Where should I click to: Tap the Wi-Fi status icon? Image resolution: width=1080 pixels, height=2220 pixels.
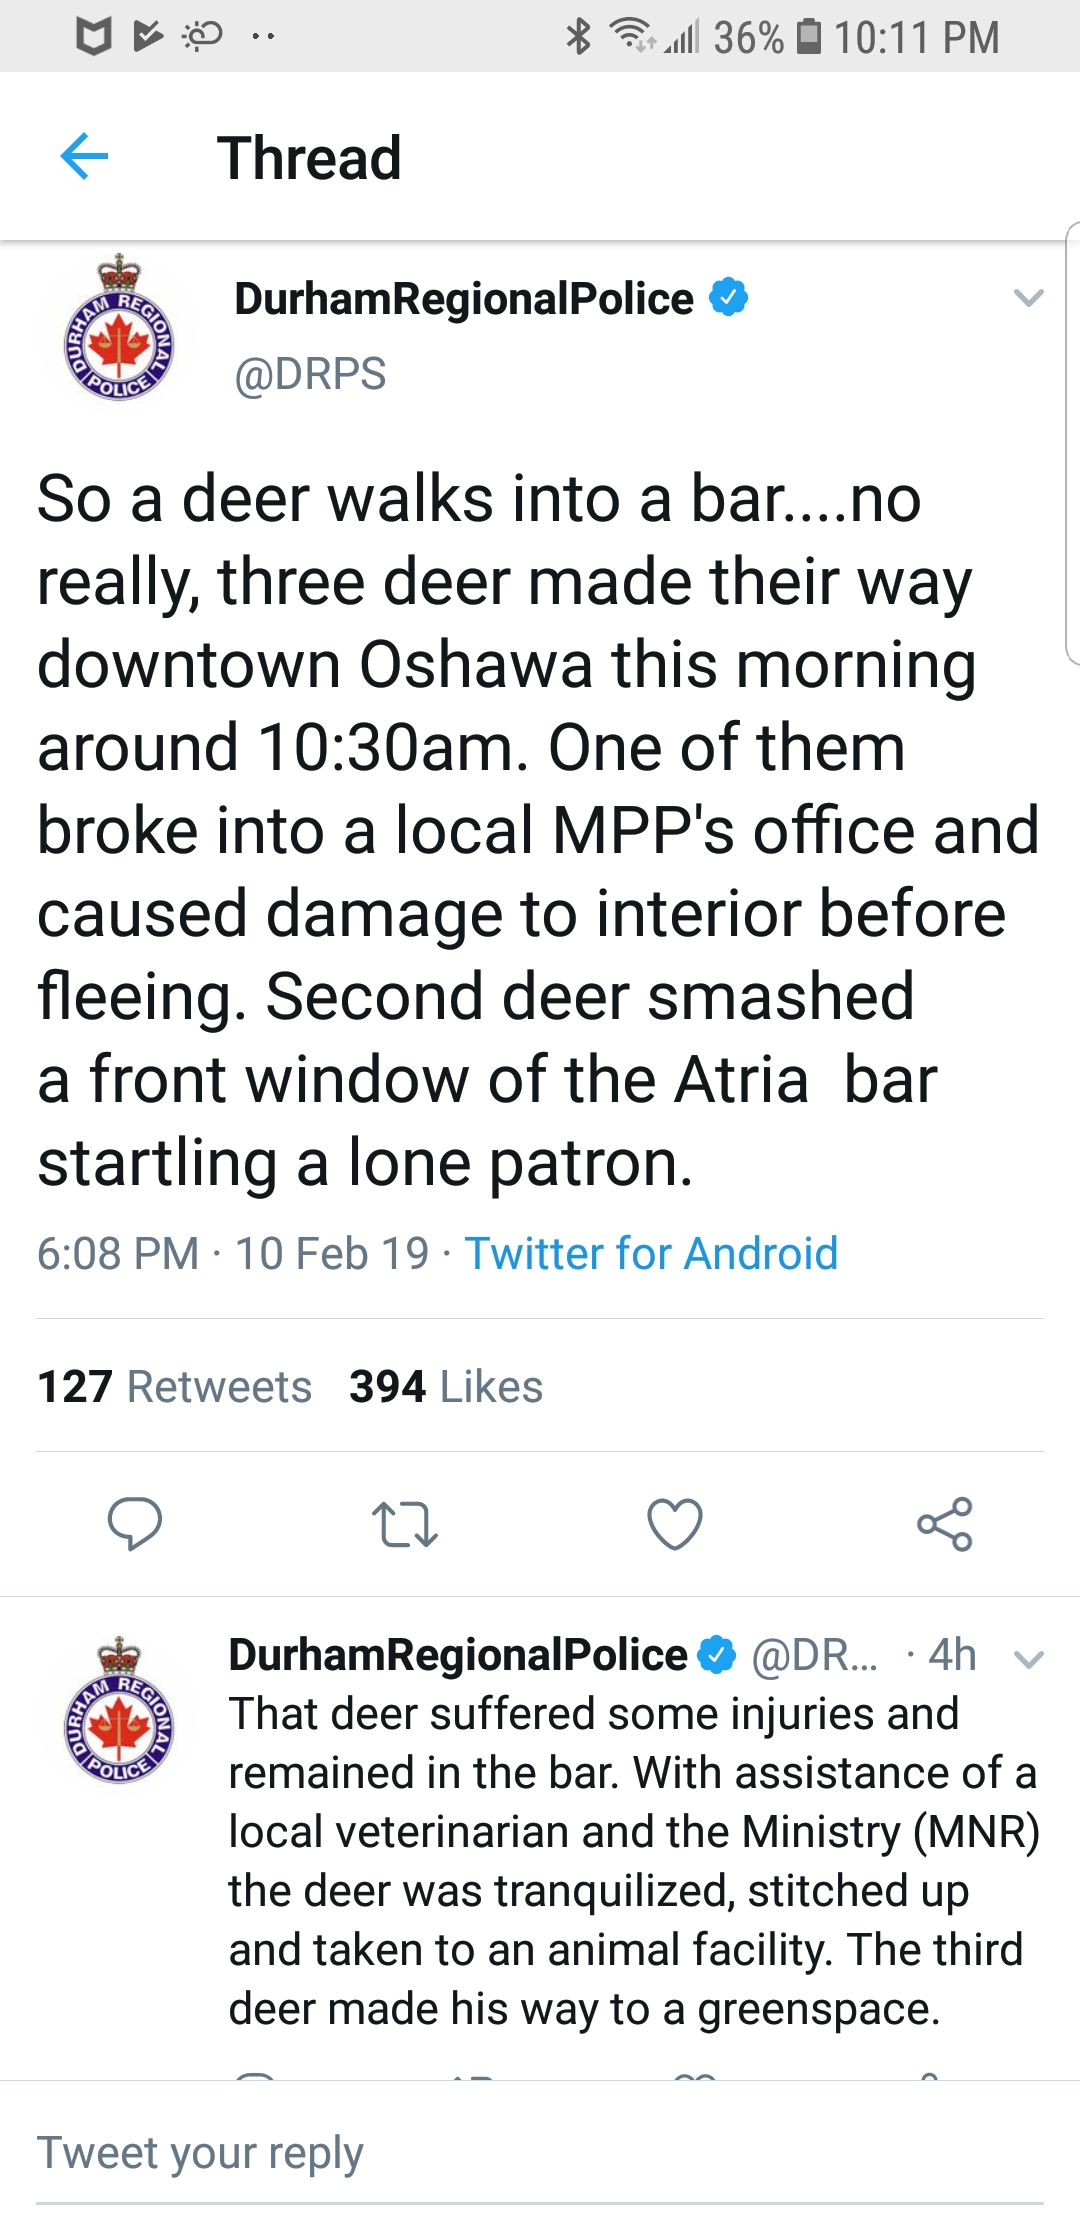coord(632,37)
